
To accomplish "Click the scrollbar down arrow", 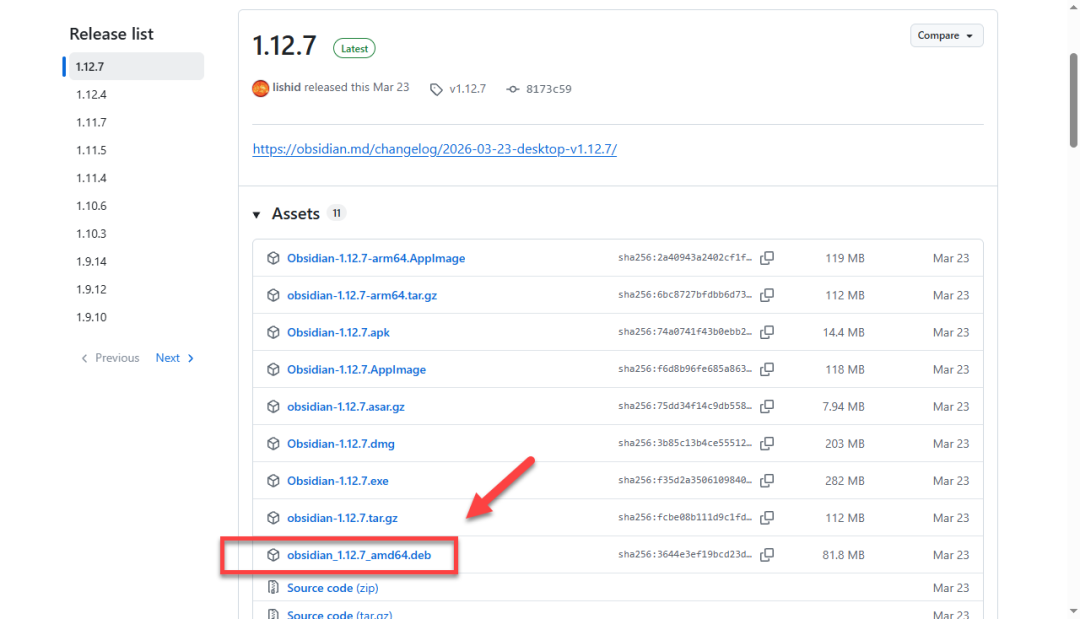I will [1073, 611].
